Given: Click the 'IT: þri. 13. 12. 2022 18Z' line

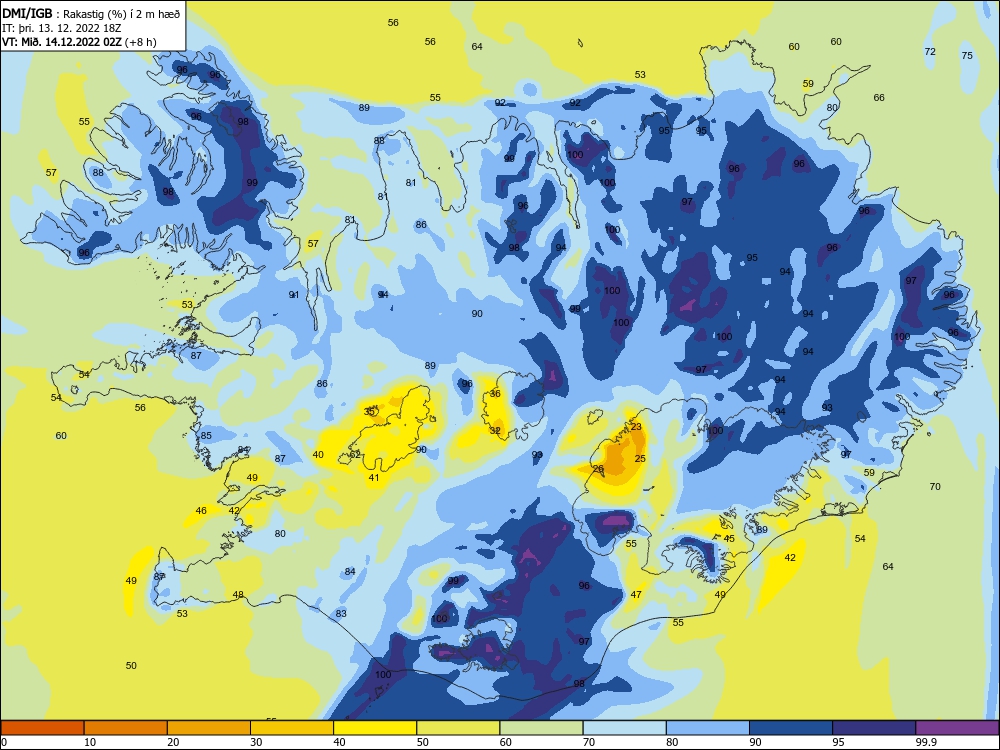Looking at the screenshot, I should click(x=62, y=28).
